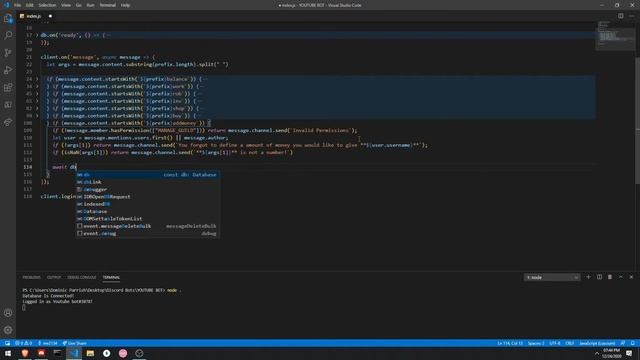640x360 pixels.
Task: Choose 'event.messageDeleteBulk' suggestion
Action: point(147,226)
